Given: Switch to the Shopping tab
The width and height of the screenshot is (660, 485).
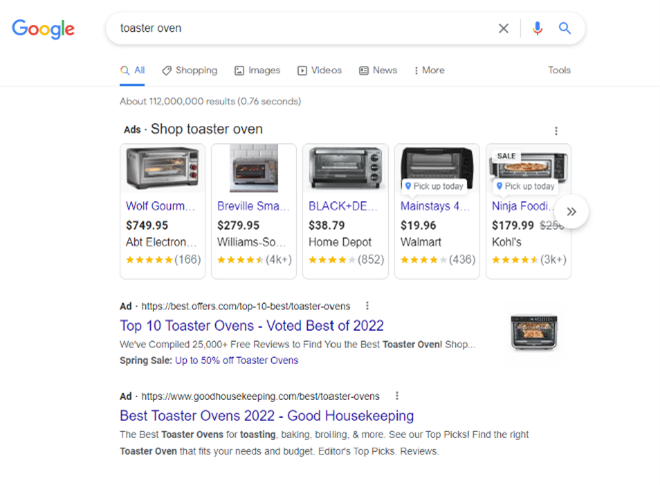Looking at the screenshot, I should tap(190, 70).
